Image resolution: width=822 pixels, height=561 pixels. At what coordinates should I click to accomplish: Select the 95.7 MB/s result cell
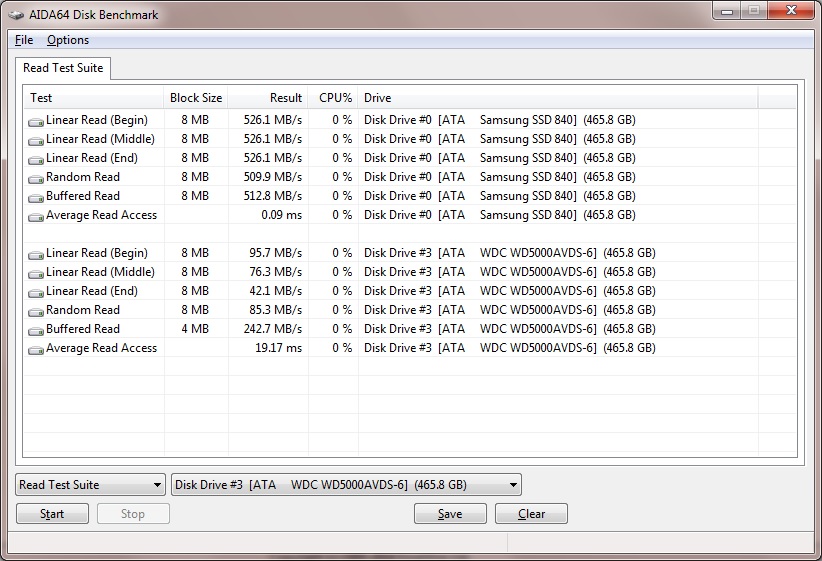click(x=276, y=253)
